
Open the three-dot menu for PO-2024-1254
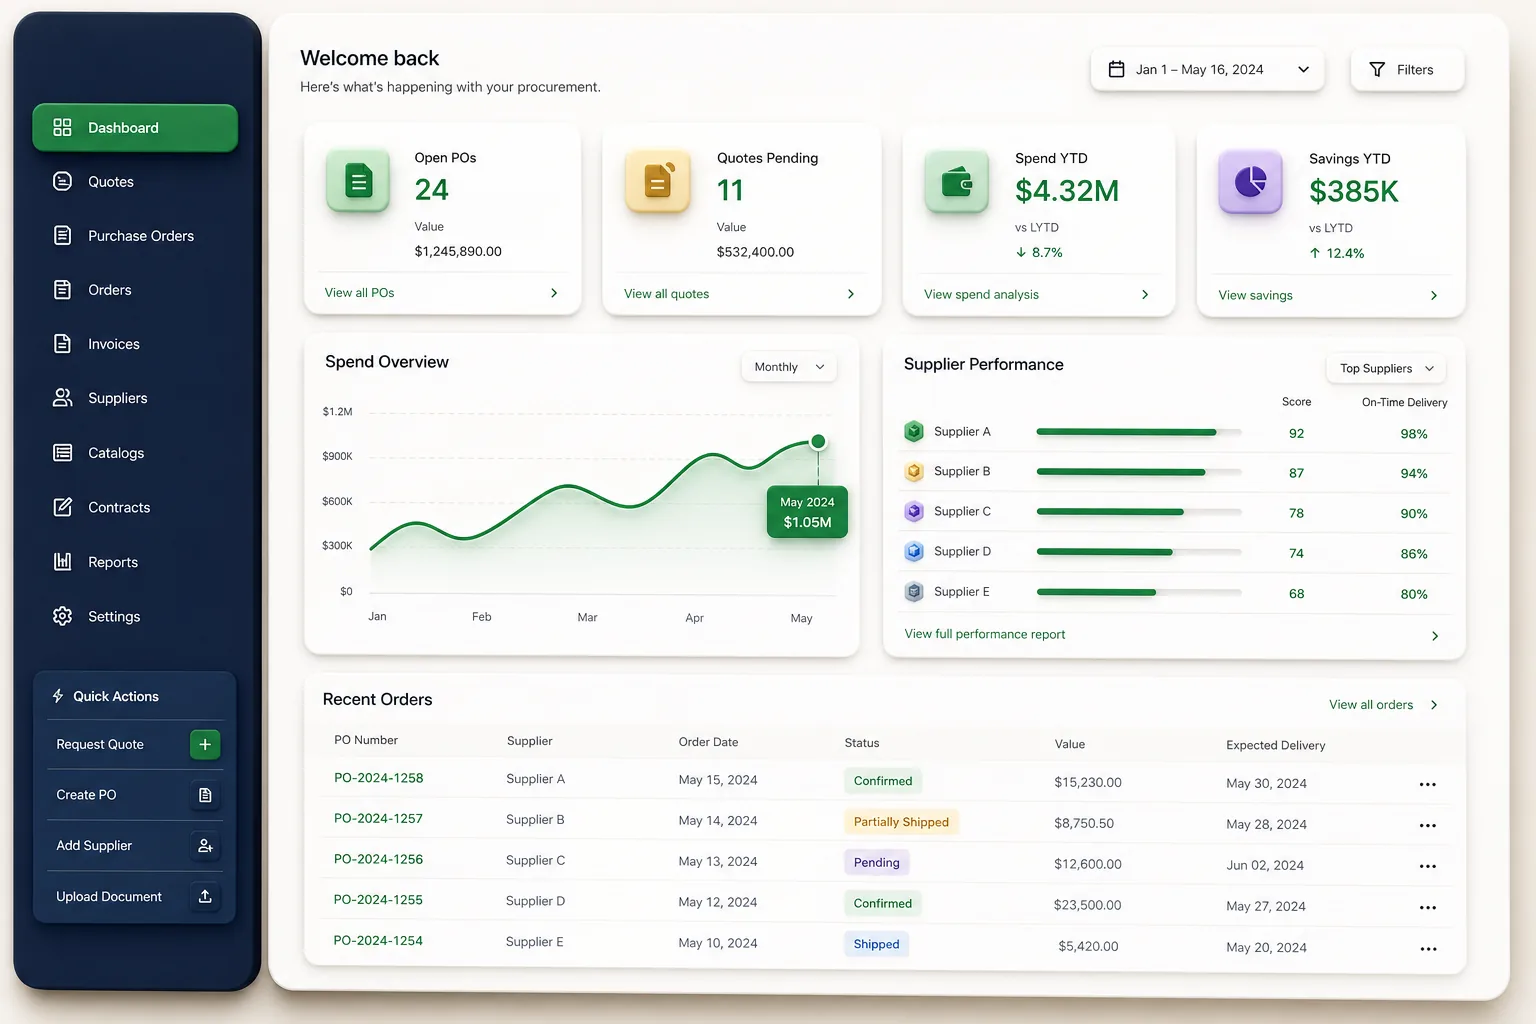coord(1428,948)
